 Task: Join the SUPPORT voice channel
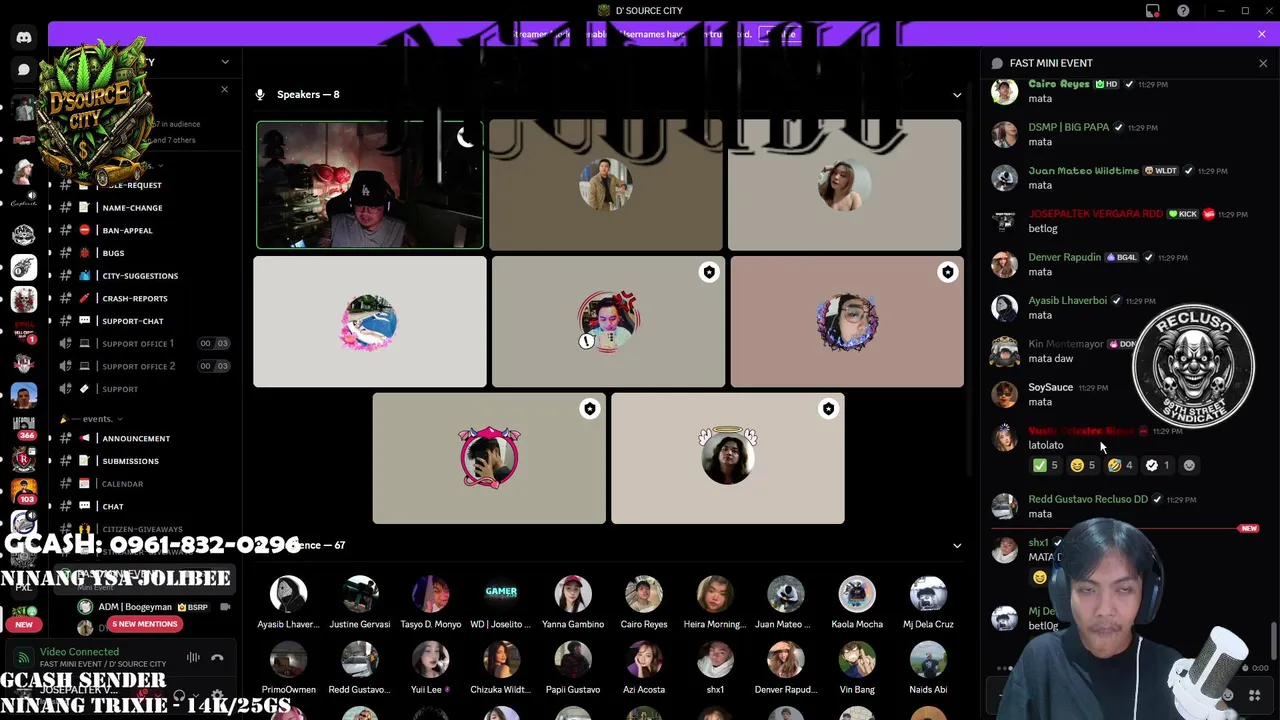(x=120, y=389)
